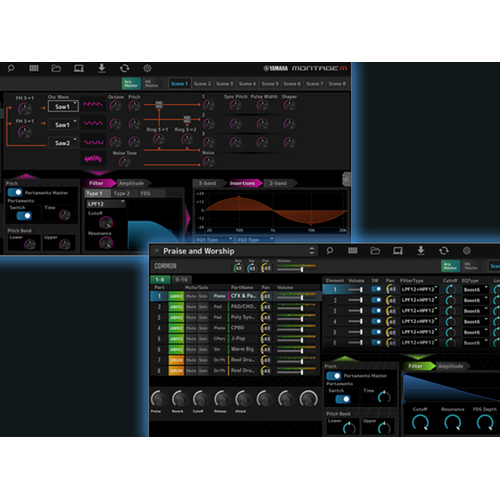Select Scene 5 tab

click(x=270, y=84)
